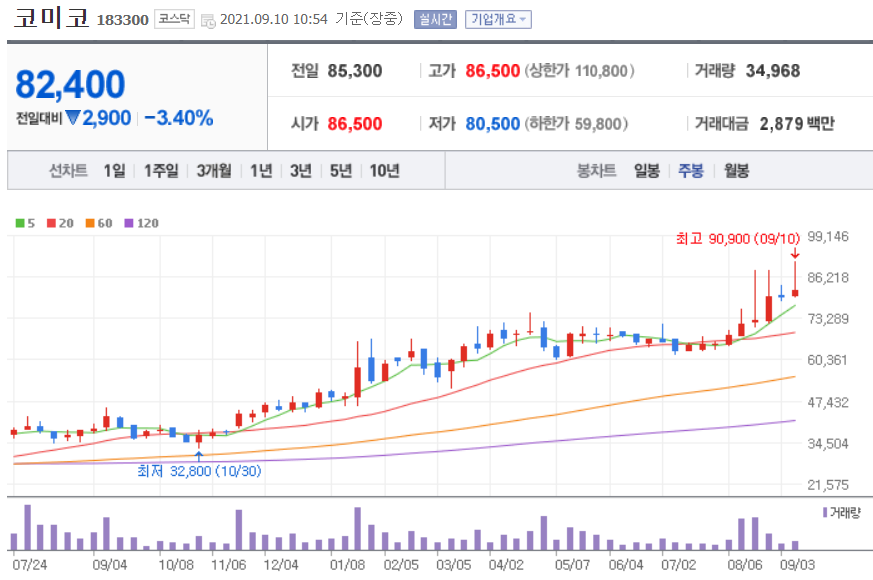Click the blue 실시간 real-time badge
The height and width of the screenshot is (580, 873).
[435, 18]
